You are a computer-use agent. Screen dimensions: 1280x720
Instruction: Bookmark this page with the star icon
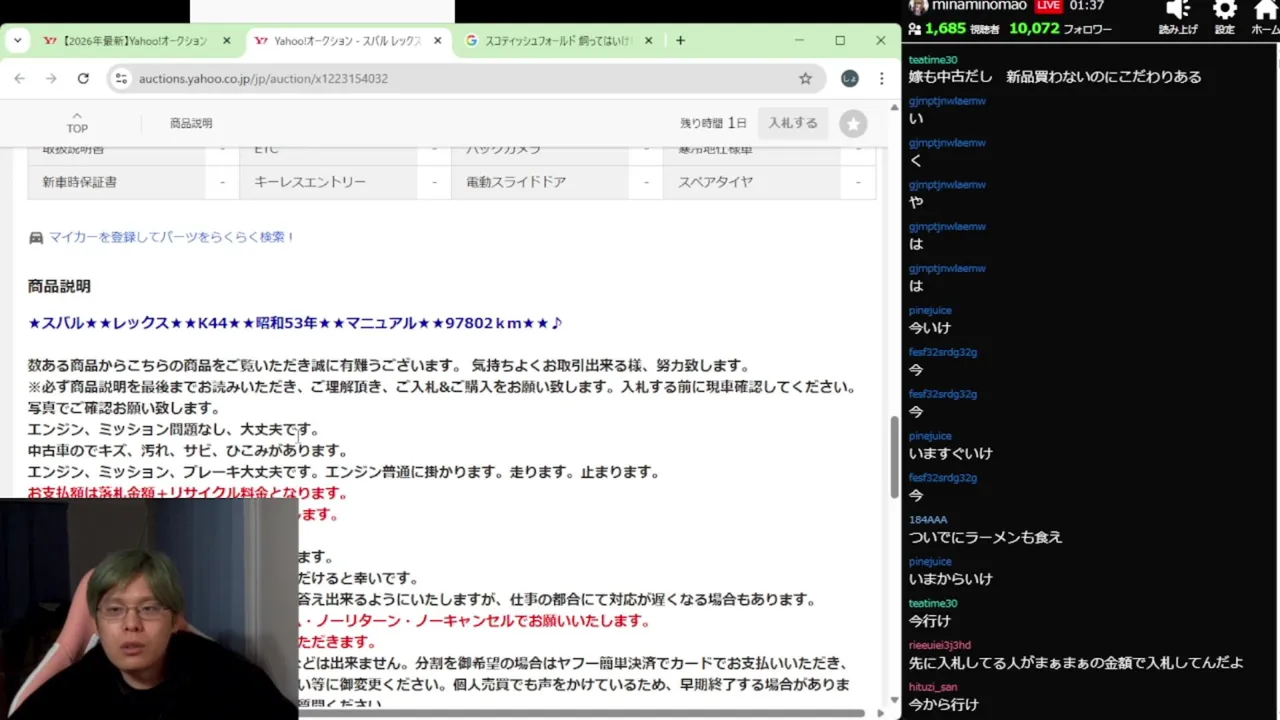[x=805, y=78]
